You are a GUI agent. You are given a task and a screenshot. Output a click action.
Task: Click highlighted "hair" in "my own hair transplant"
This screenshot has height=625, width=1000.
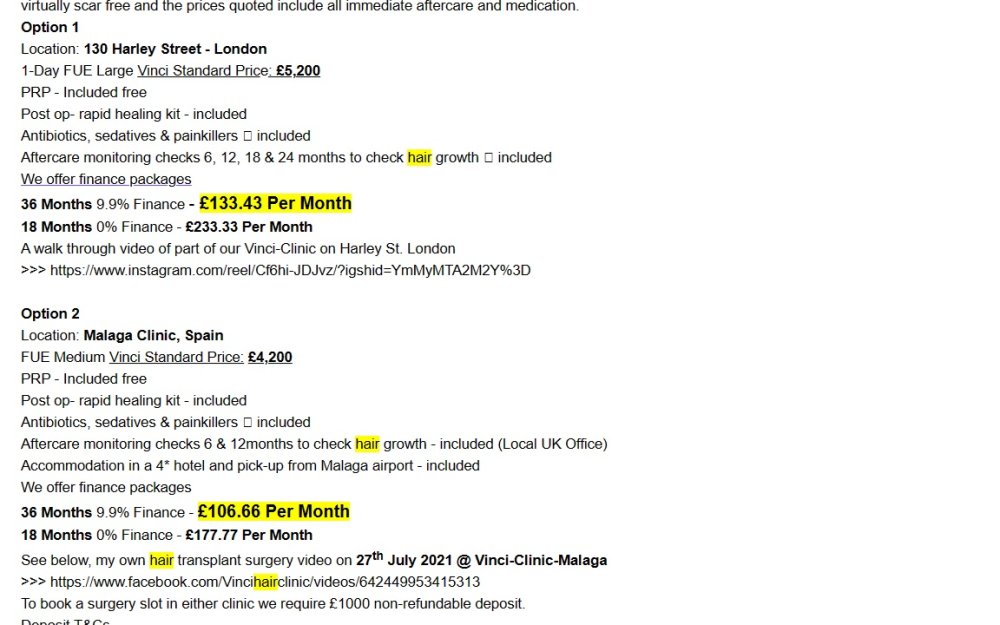(162, 560)
